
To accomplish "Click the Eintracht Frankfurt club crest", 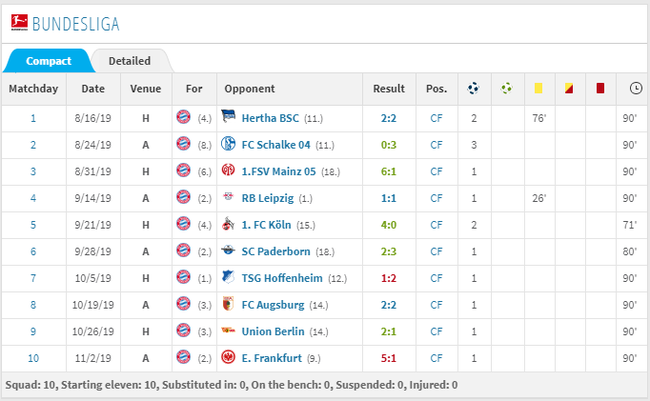I will click(228, 357).
